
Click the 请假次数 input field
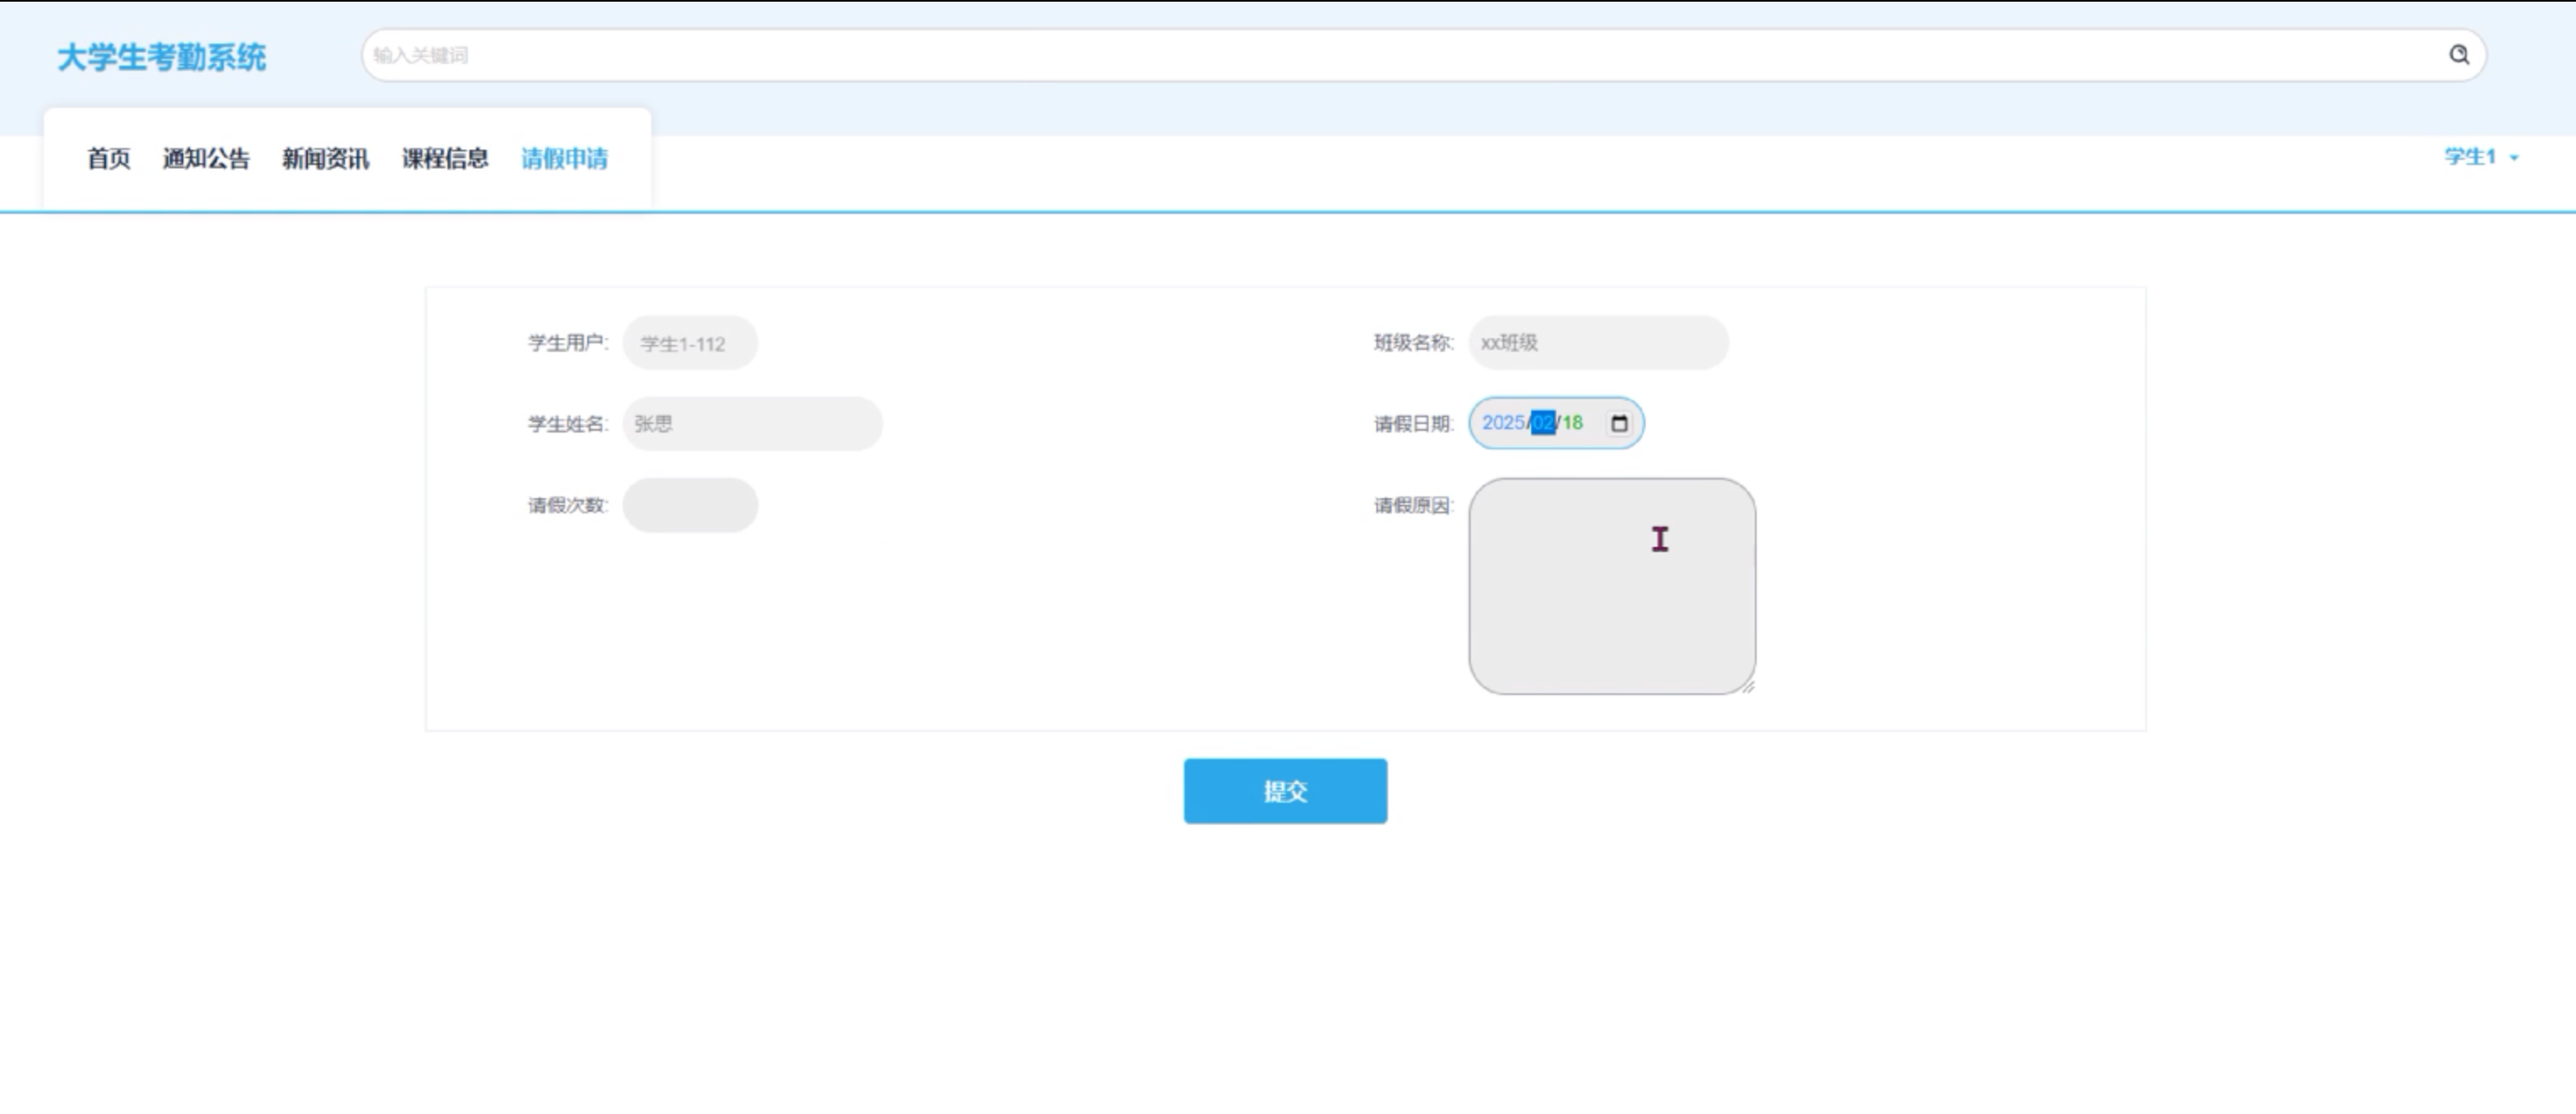(x=690, y=505)
